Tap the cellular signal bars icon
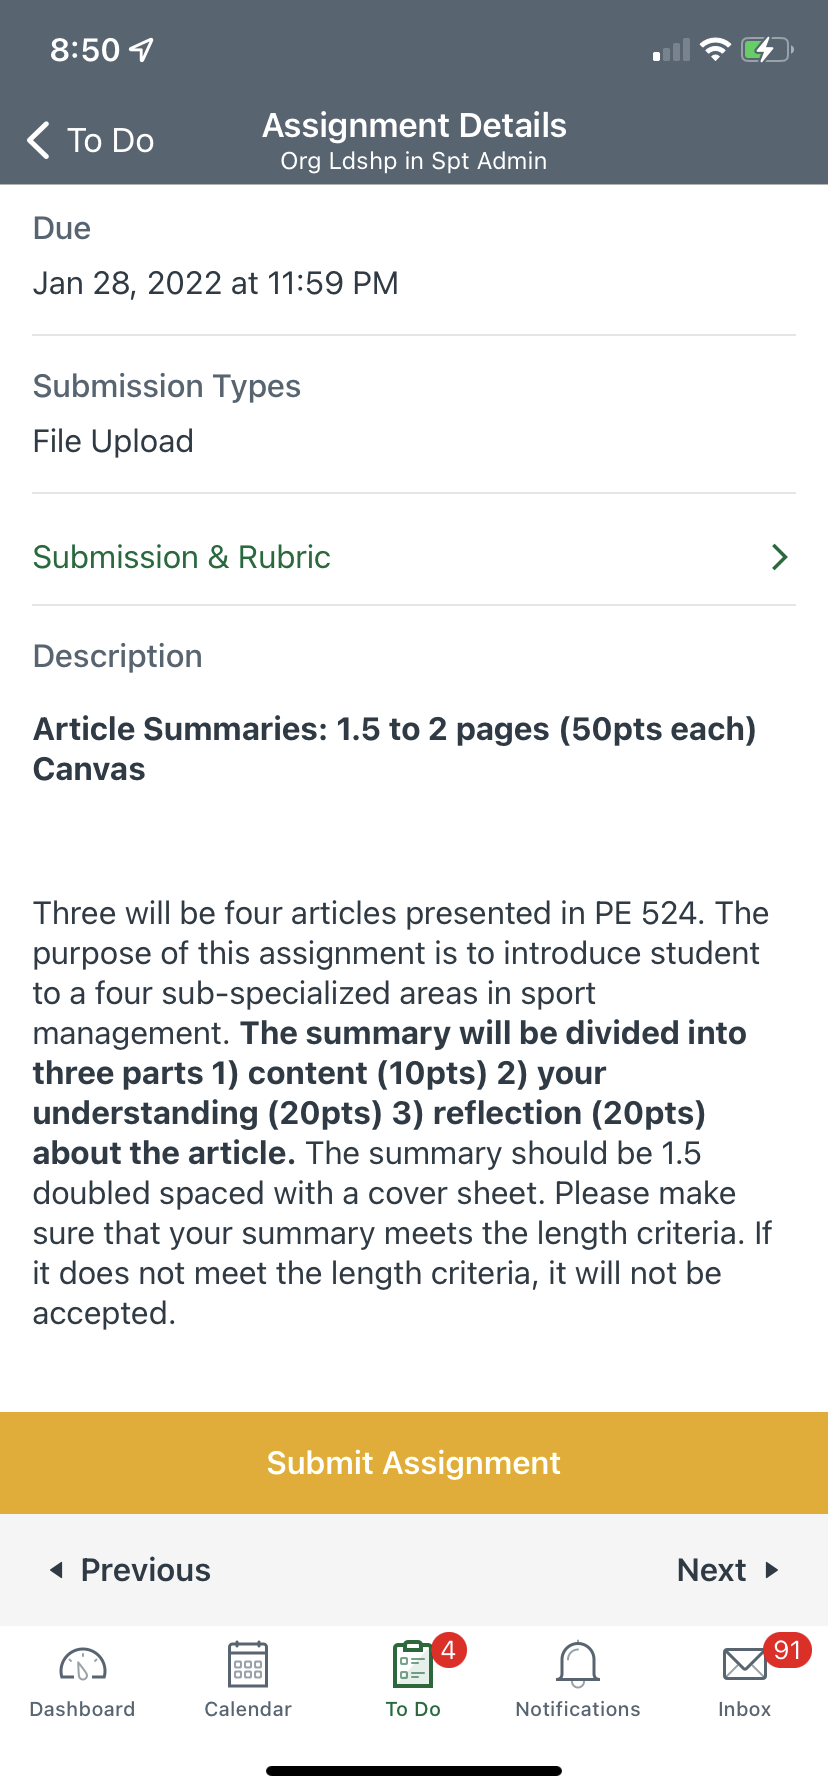The image size is (828, 1792). 672,50
